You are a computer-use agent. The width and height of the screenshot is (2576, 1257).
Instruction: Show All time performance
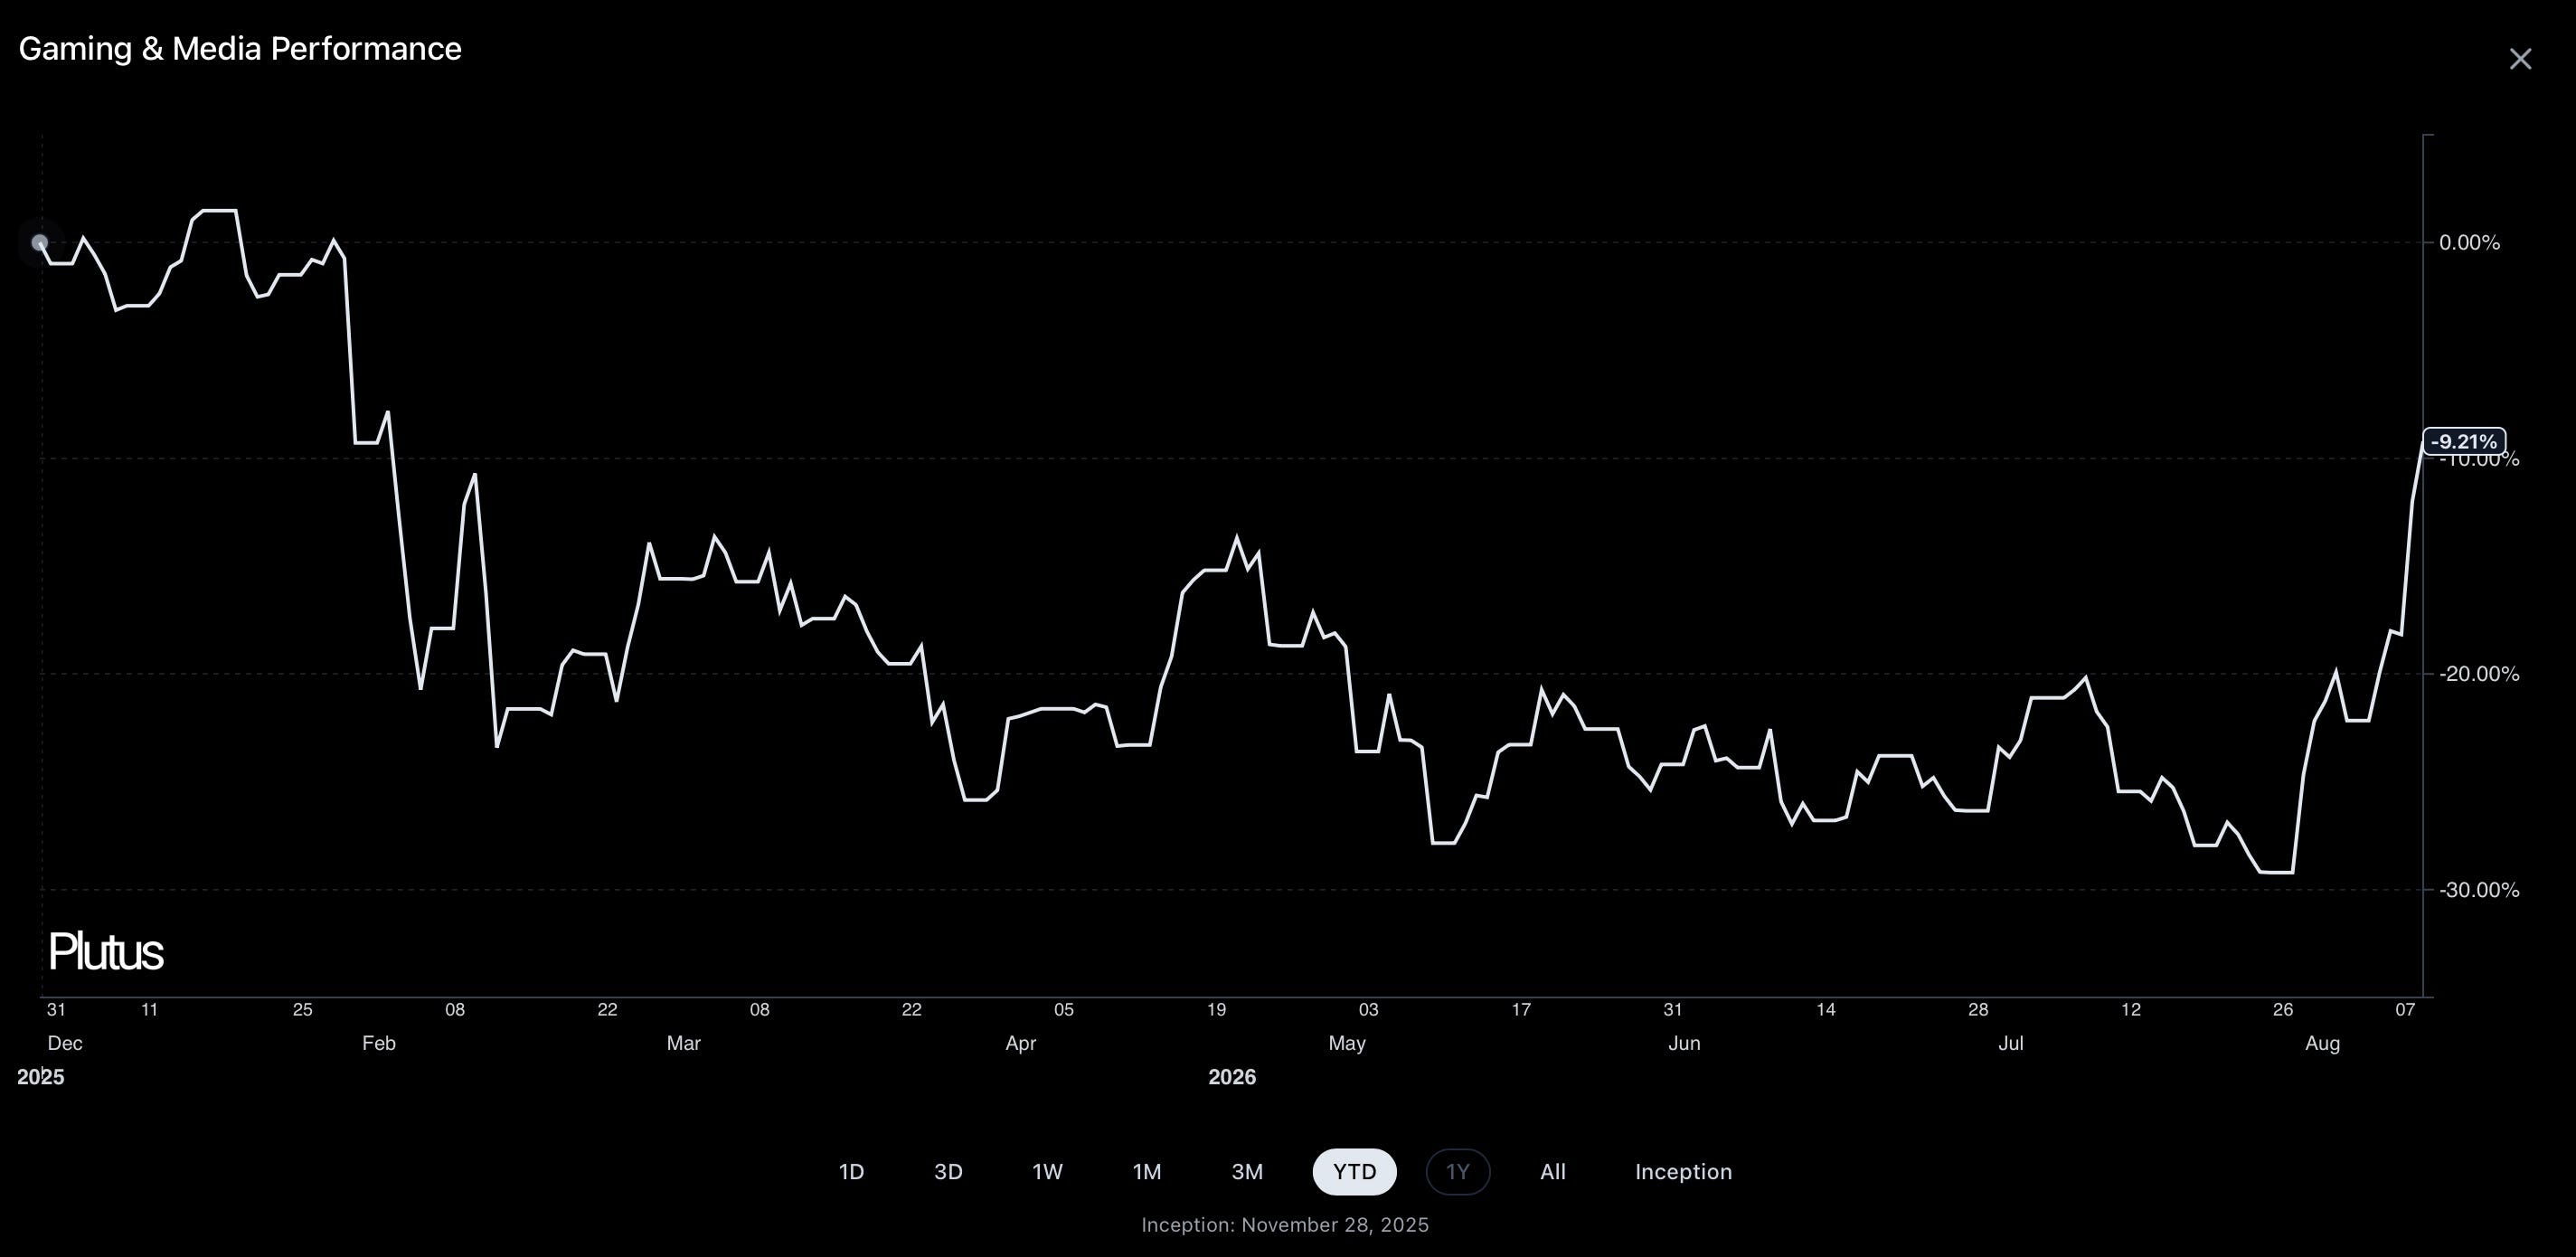click(x=1553, y=1172)
